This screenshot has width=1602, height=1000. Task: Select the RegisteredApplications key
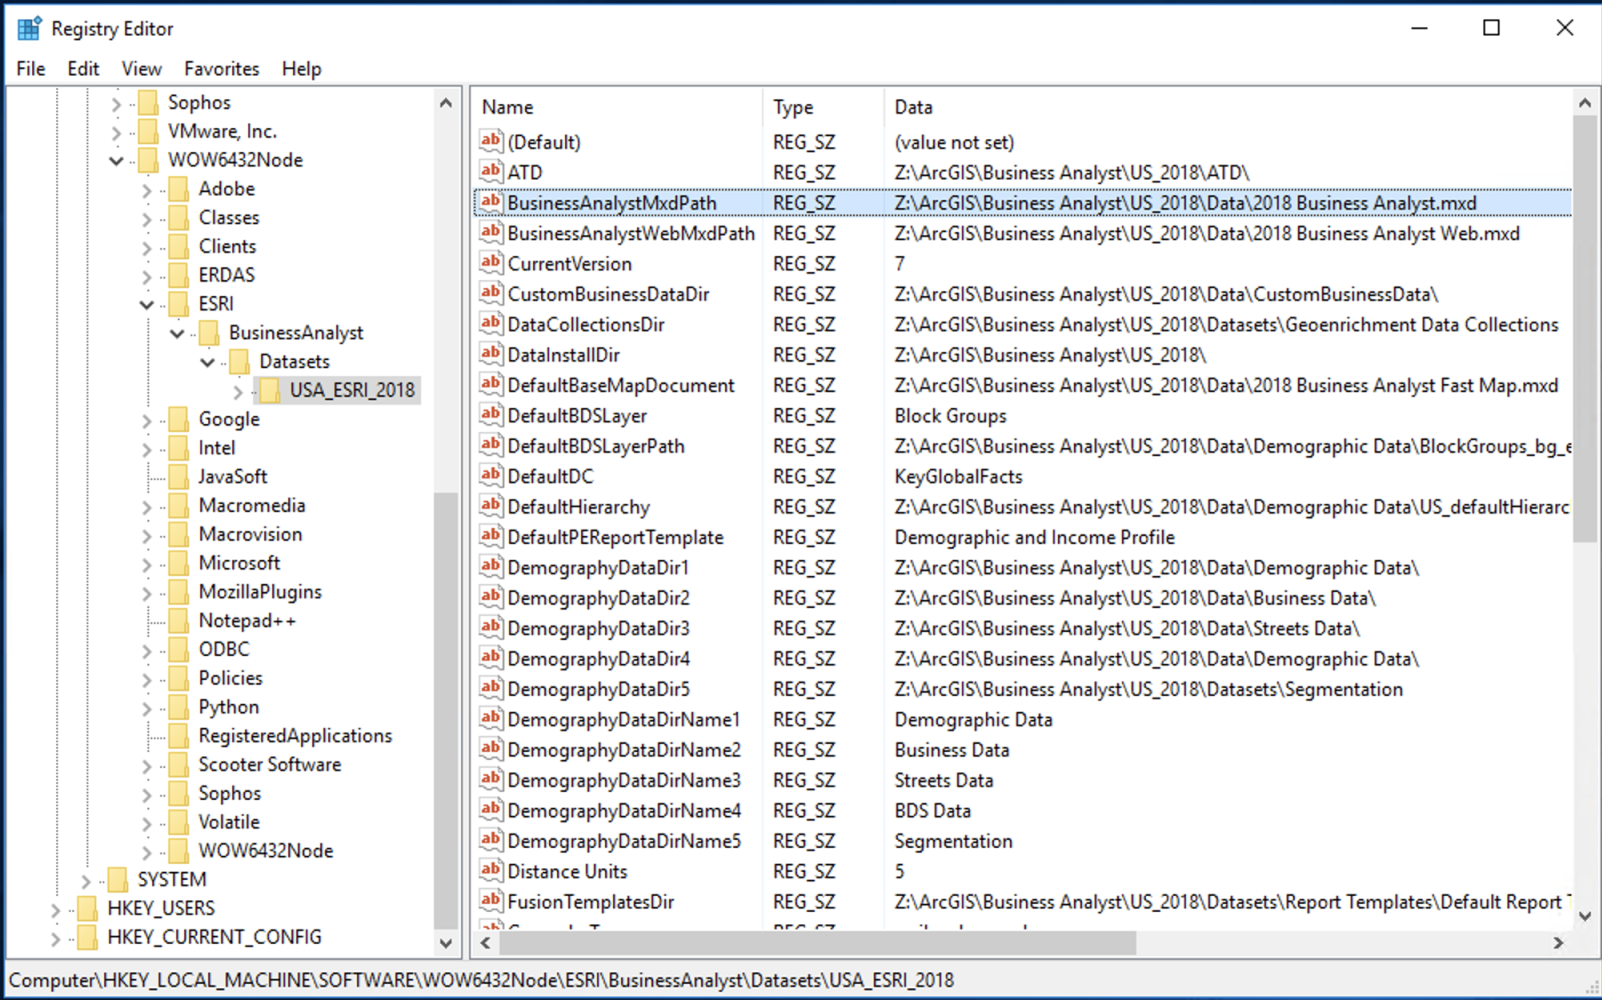pos(295,735)
